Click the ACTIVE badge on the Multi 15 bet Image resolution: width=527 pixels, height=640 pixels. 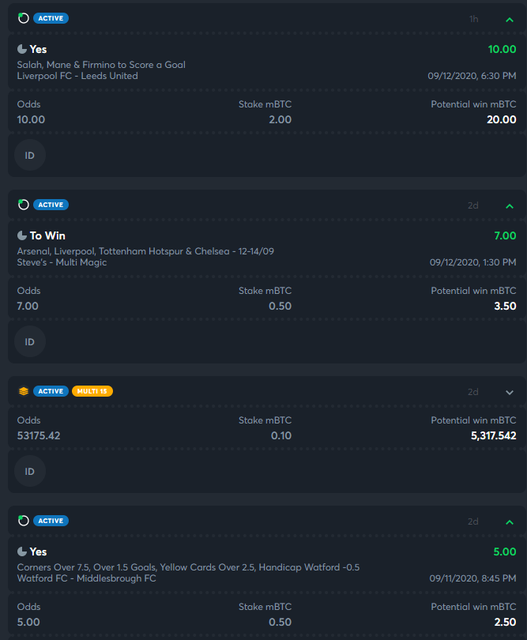pyautogui.click(x=51, y=391)
